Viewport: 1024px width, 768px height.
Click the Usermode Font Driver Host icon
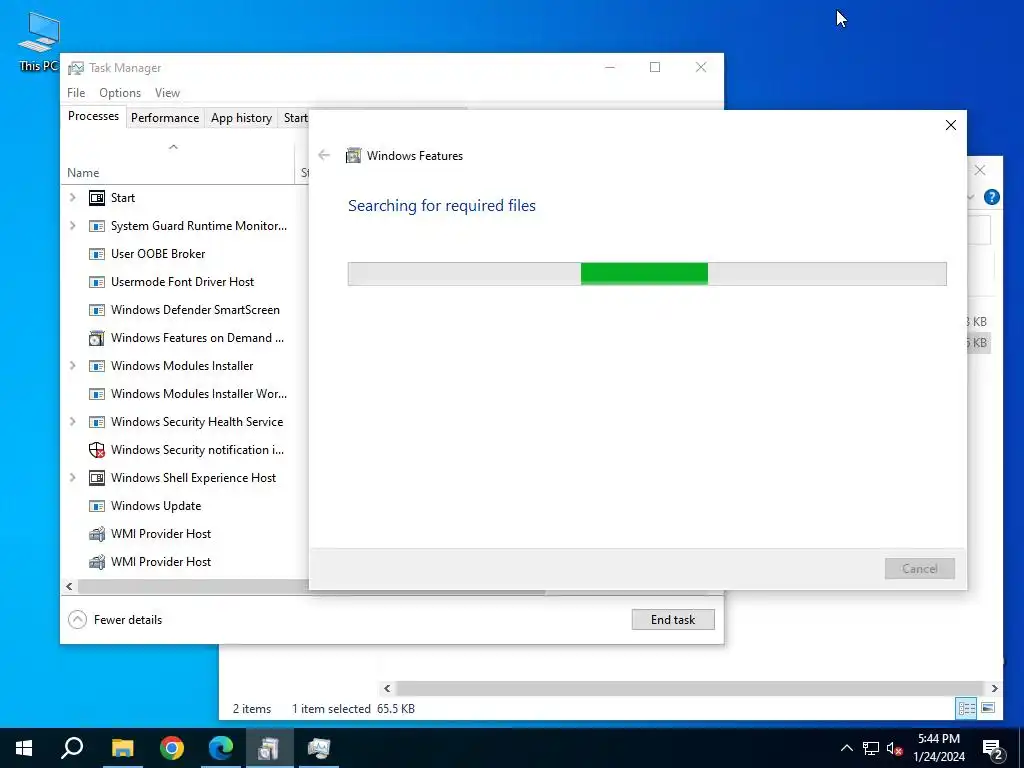(x=97, y=282)
